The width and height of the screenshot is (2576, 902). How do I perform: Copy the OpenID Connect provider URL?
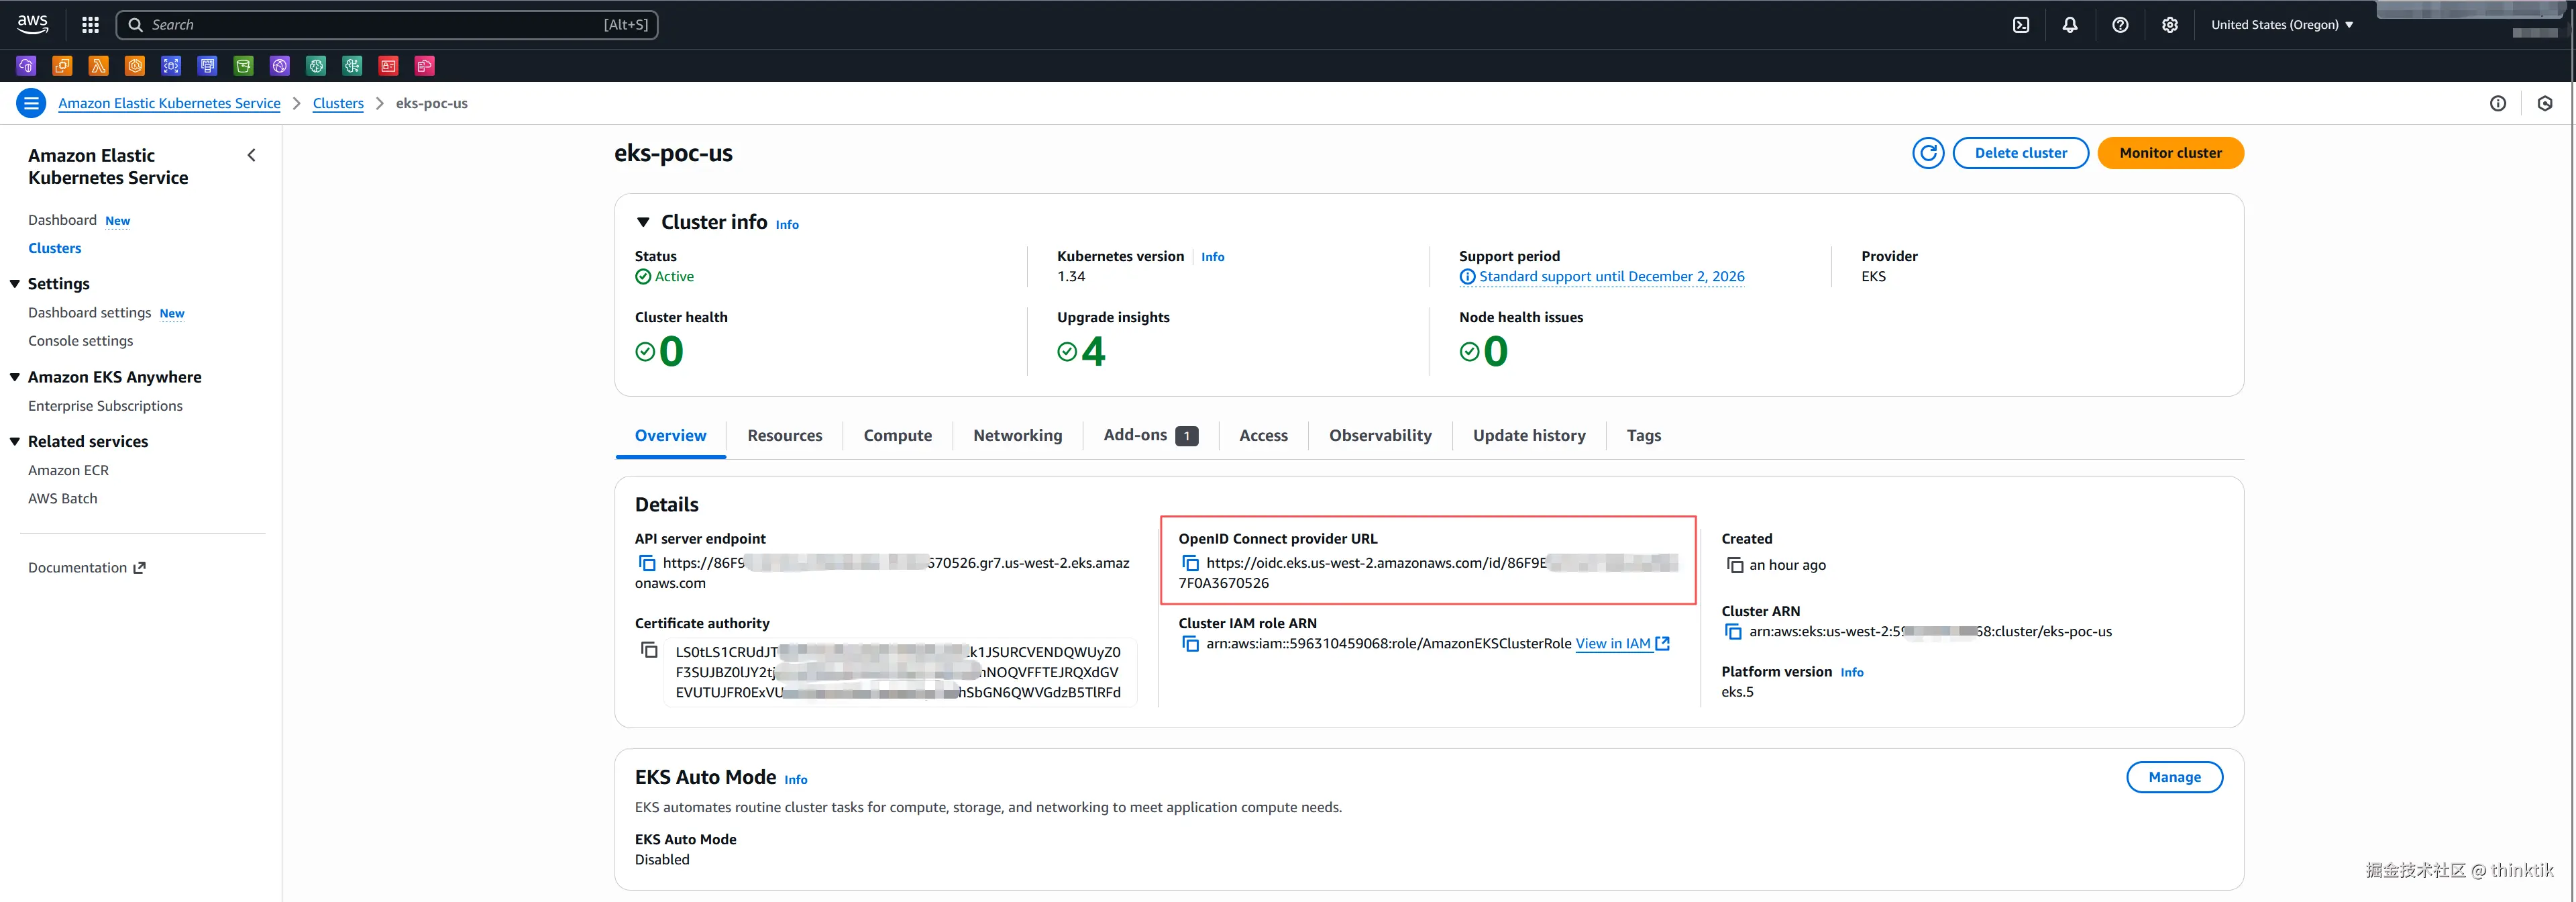pos(1190,563)
